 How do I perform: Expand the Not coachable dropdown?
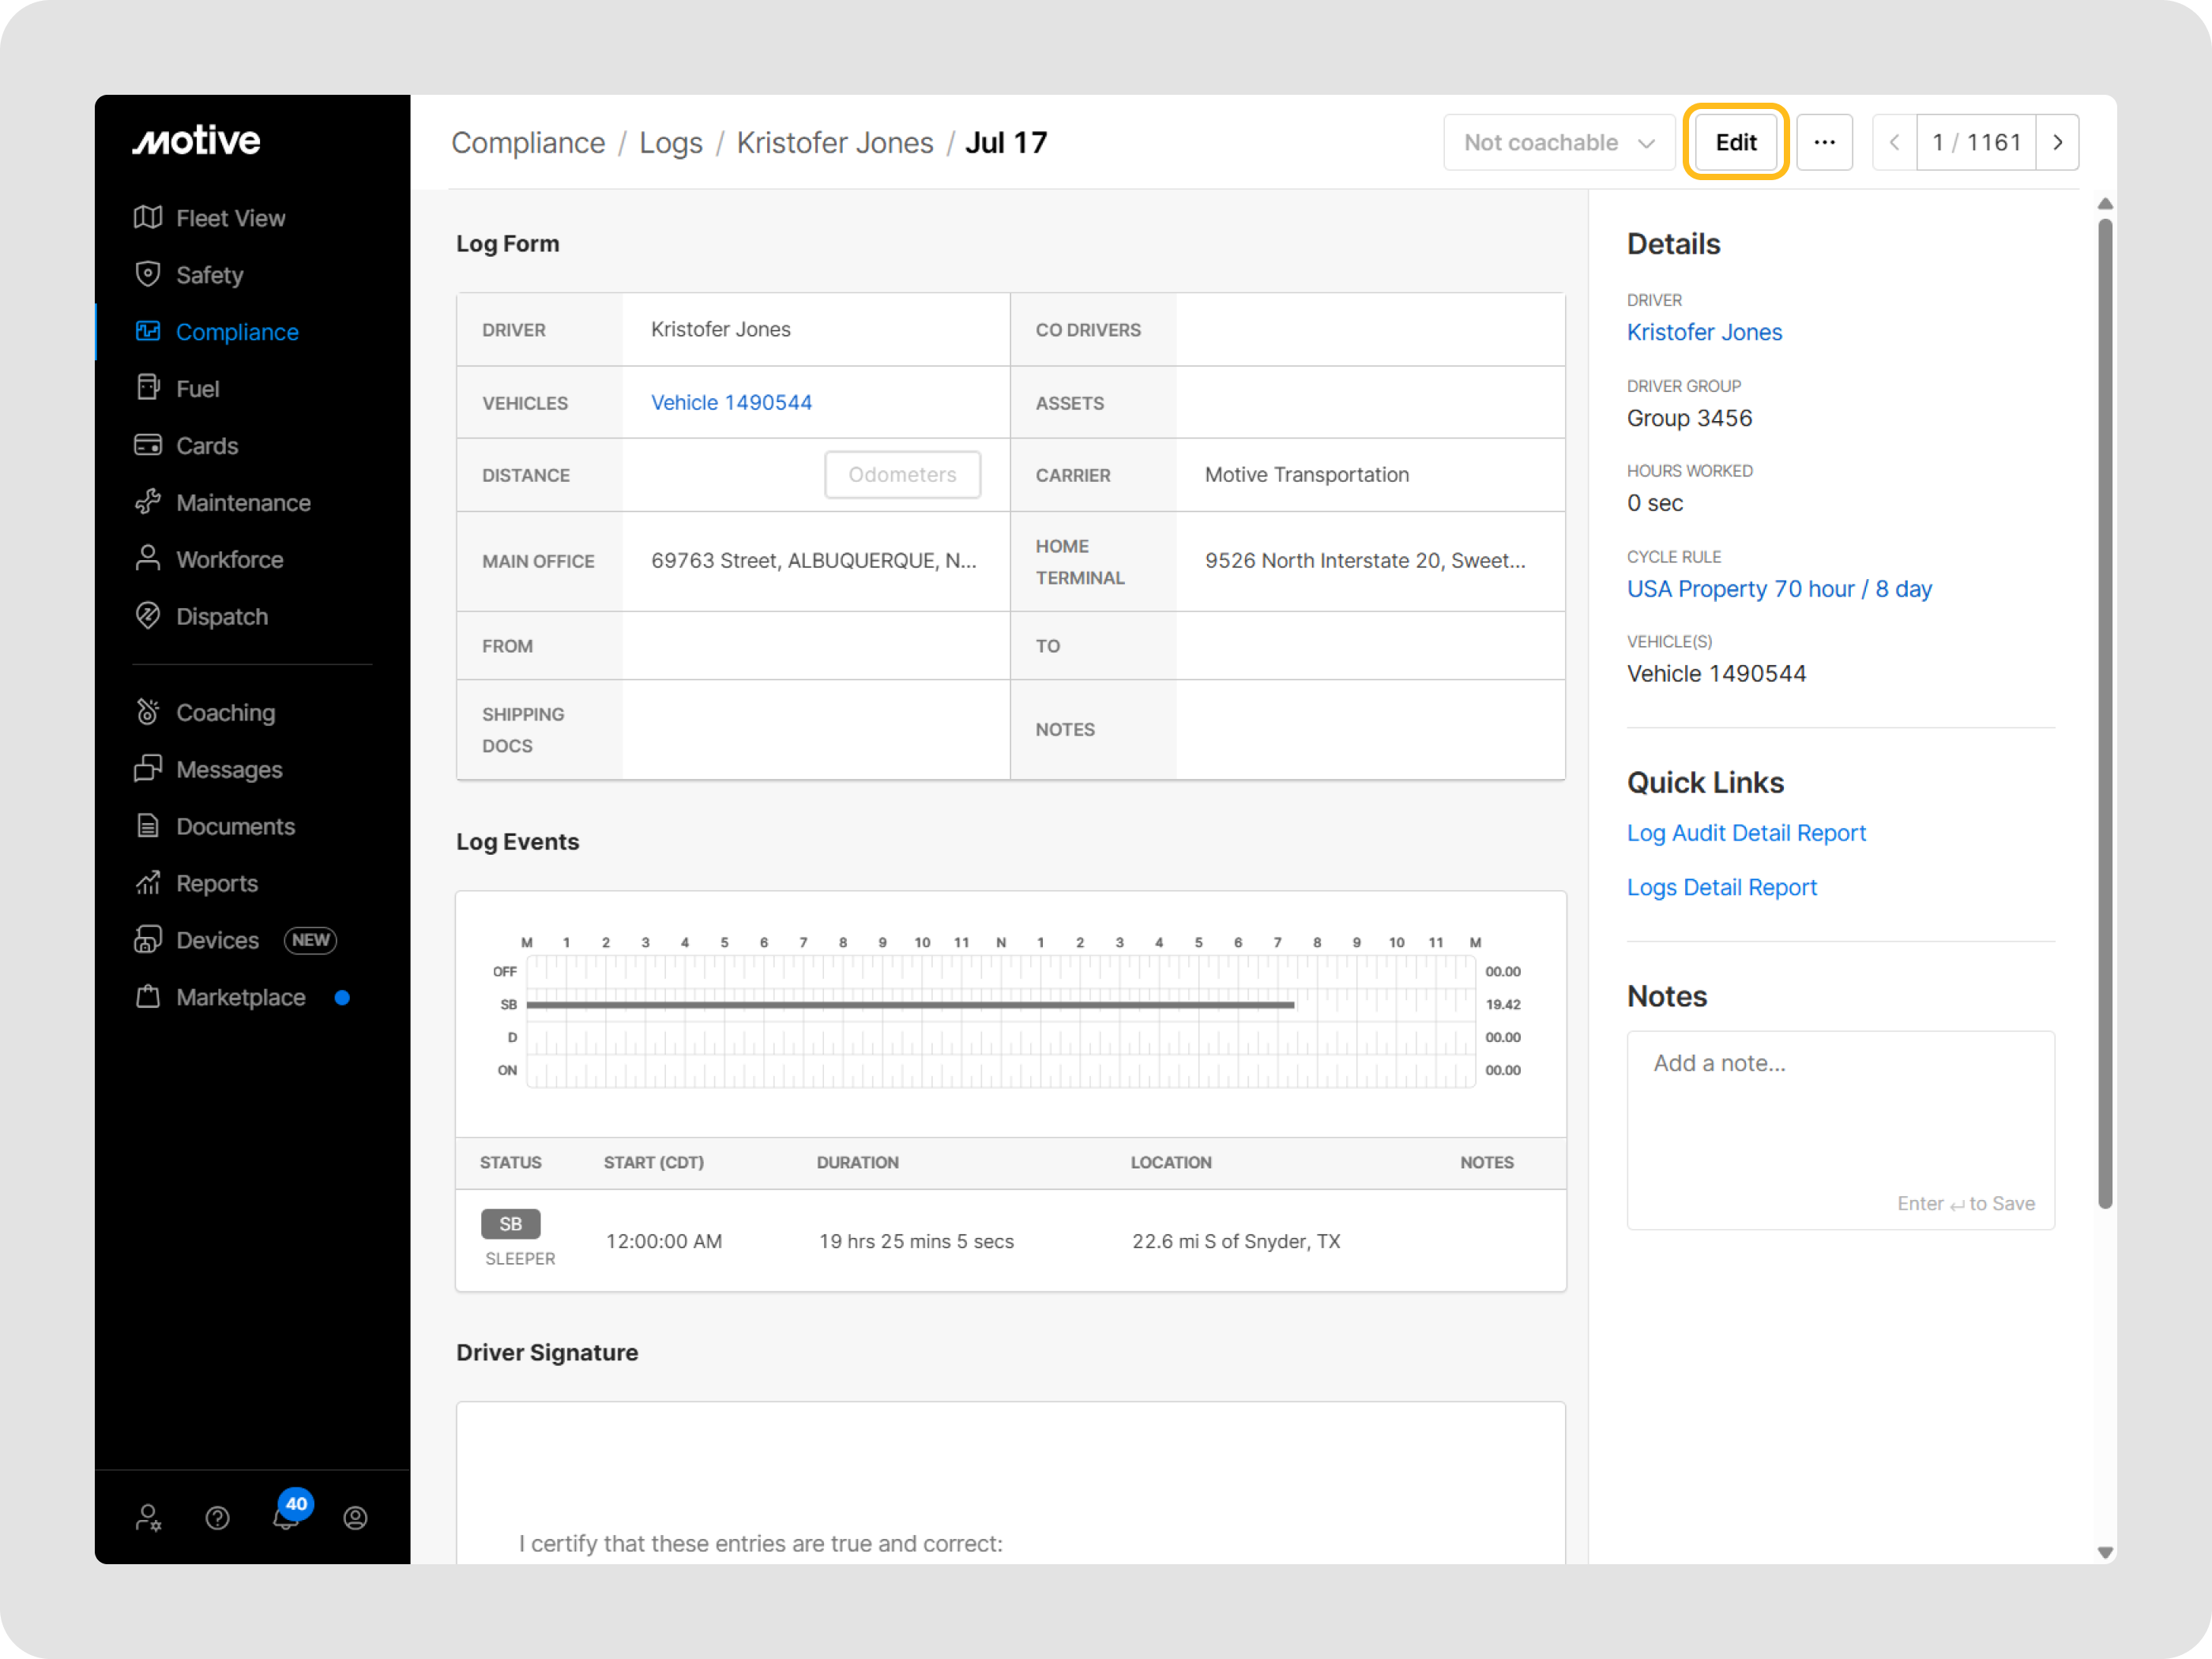click(1558, 142)
